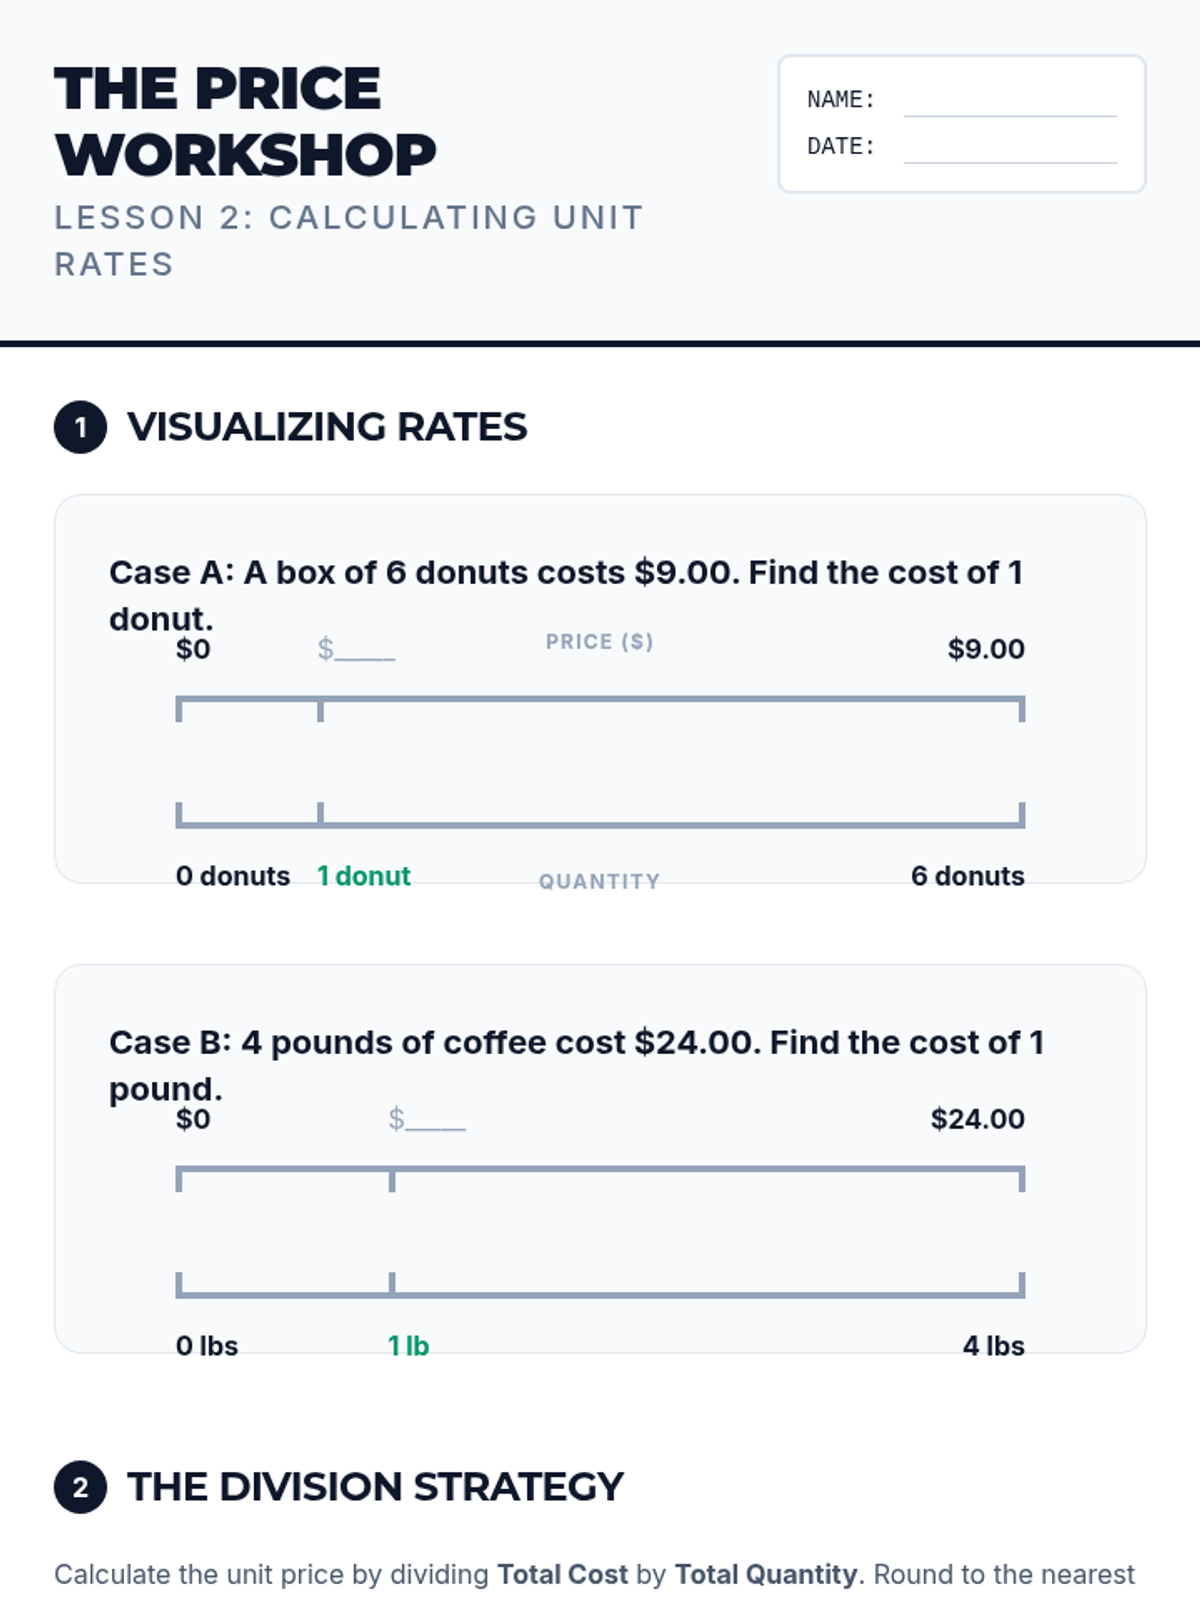Click the "PRICE ($)" axis label
Image resolution: width=1200 pixels, height=1600 pixels.
click(599, 642)
